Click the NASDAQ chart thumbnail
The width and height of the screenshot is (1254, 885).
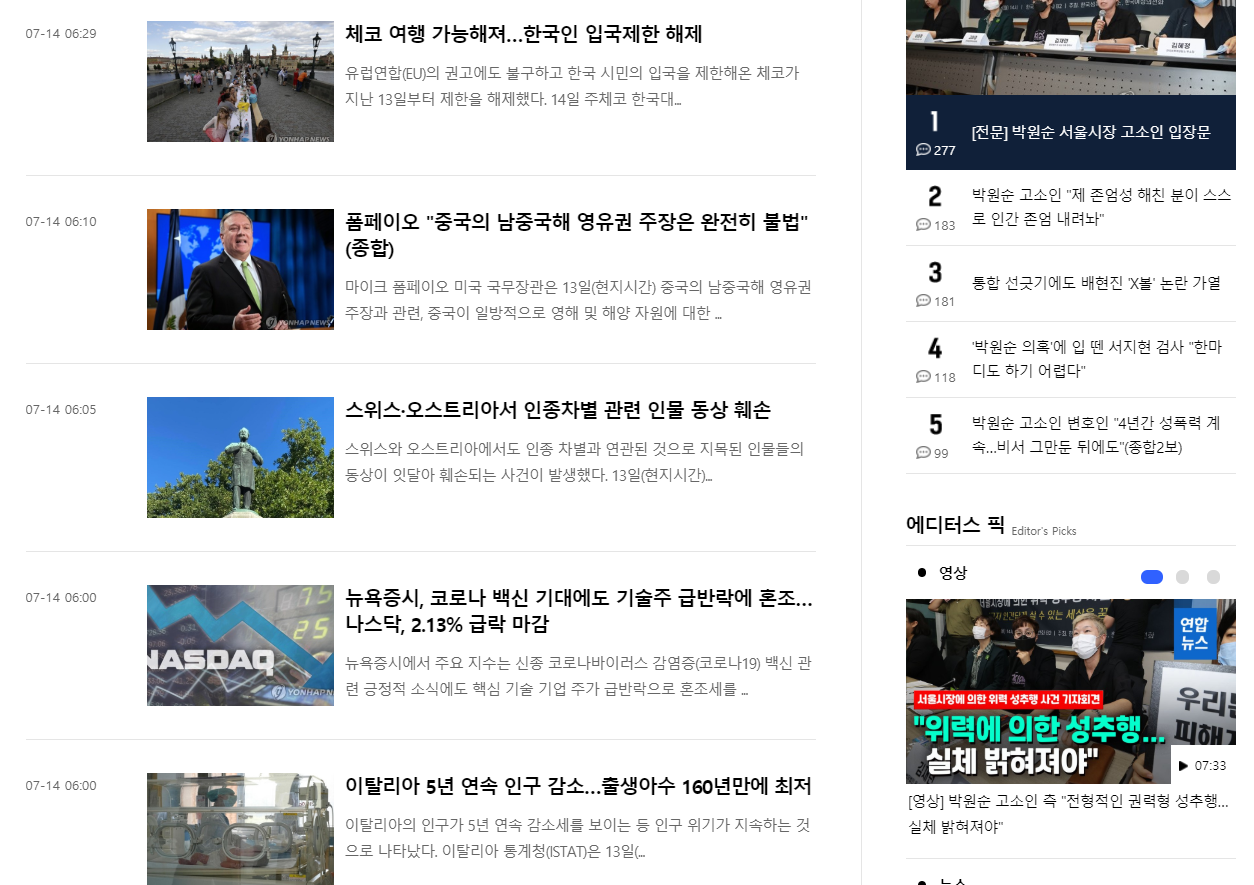[240, 645]
